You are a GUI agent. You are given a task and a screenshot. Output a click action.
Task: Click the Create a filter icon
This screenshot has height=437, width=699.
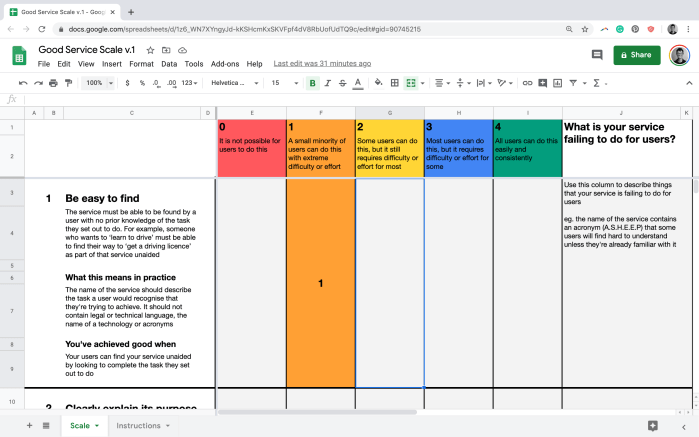[x=574, y=83]
